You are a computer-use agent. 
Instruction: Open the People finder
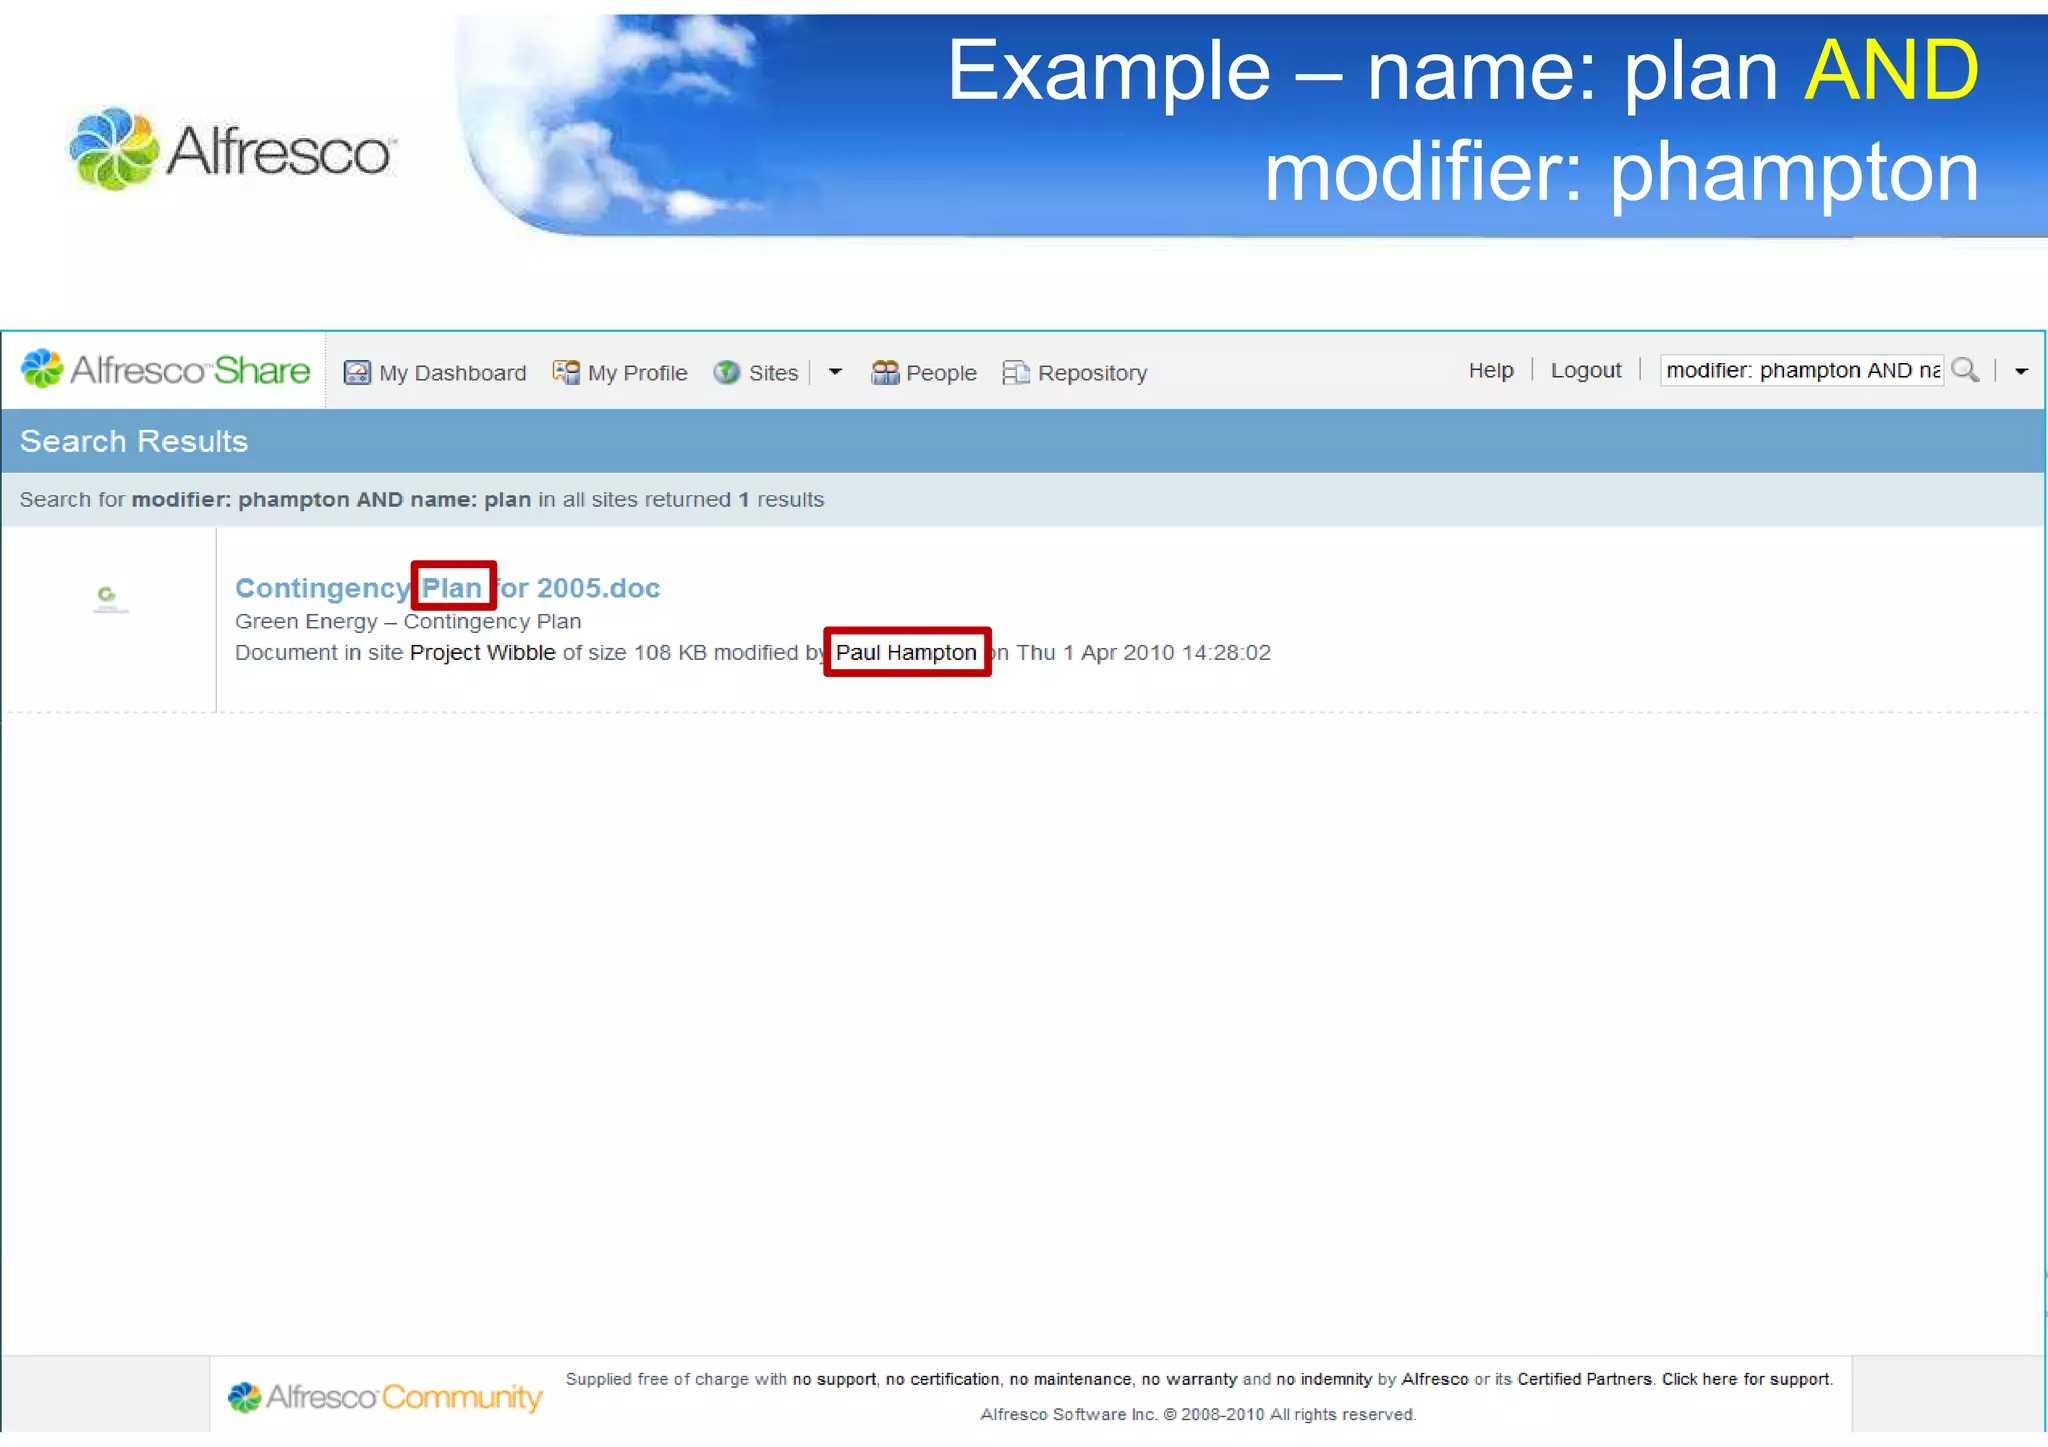(x=941, y=373)
